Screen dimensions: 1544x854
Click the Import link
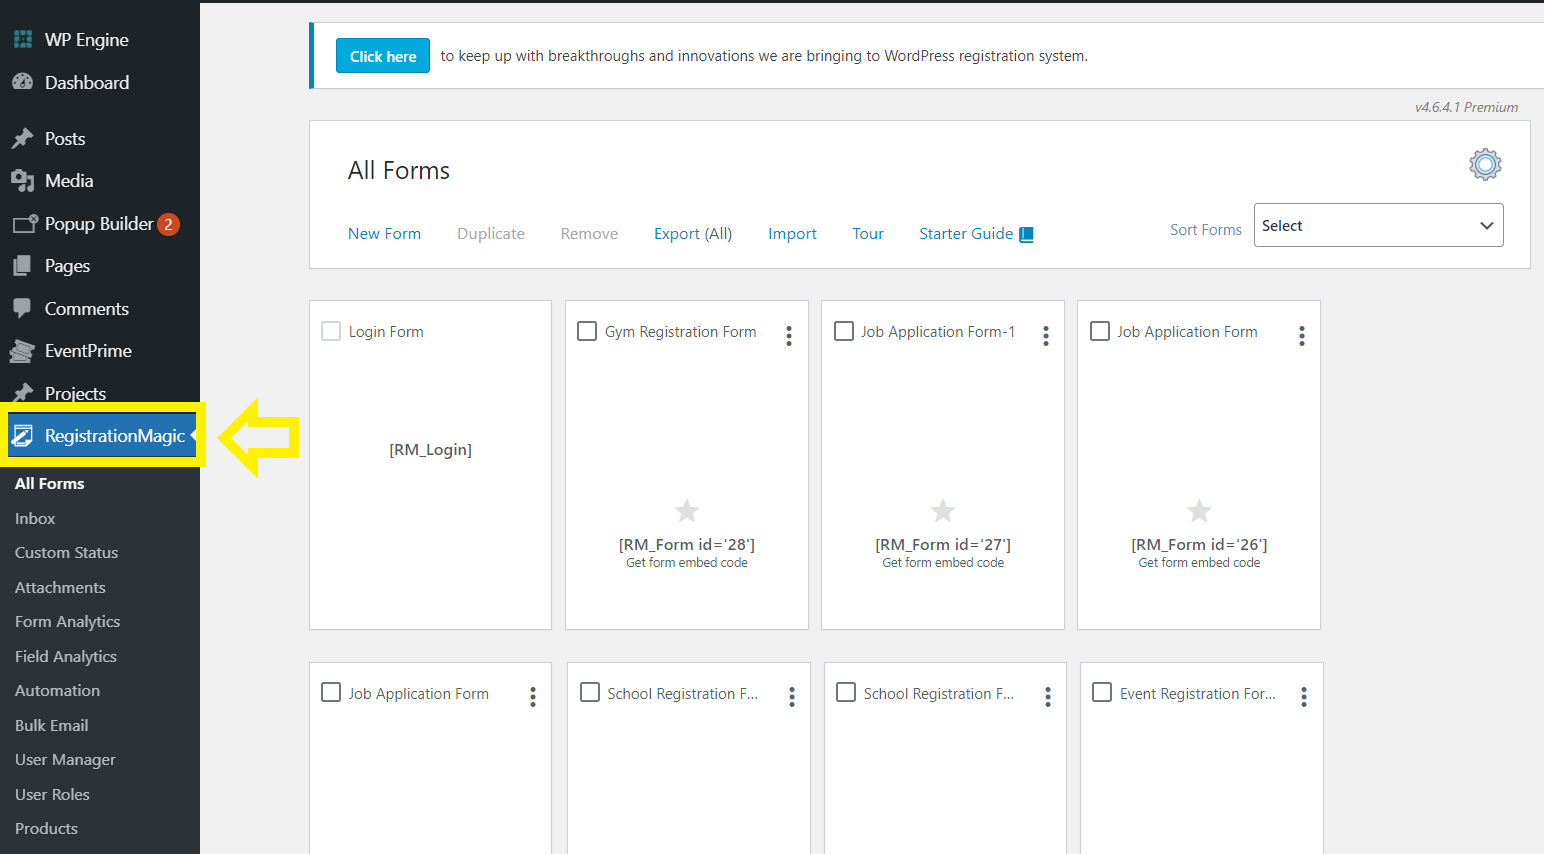coord(792,233)
